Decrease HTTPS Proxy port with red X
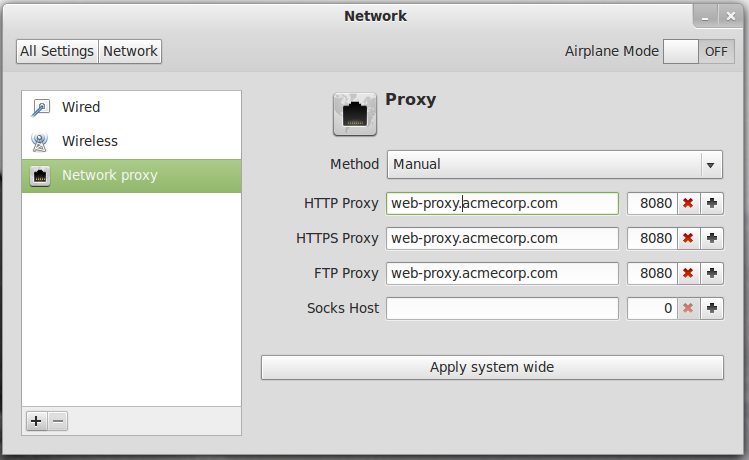Screen dimensions: 749x460 point(688,238)
